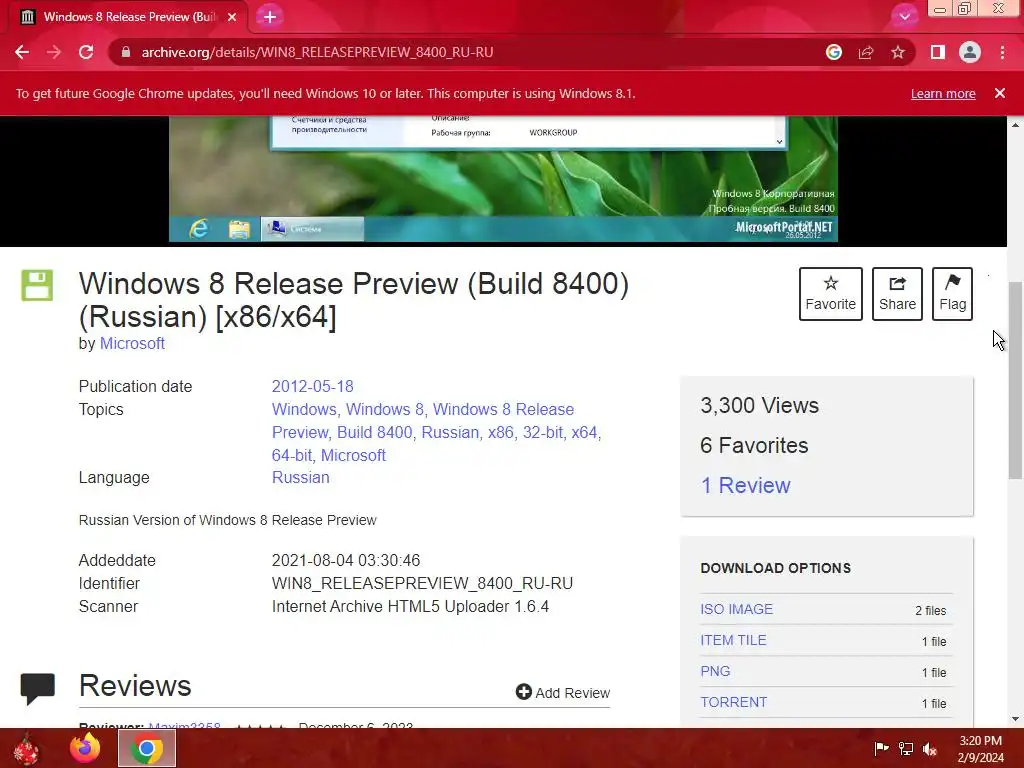This screenshot has height=768, width=1024.
Task: Open the Microsoft creator link
Action: pos(132,344)
